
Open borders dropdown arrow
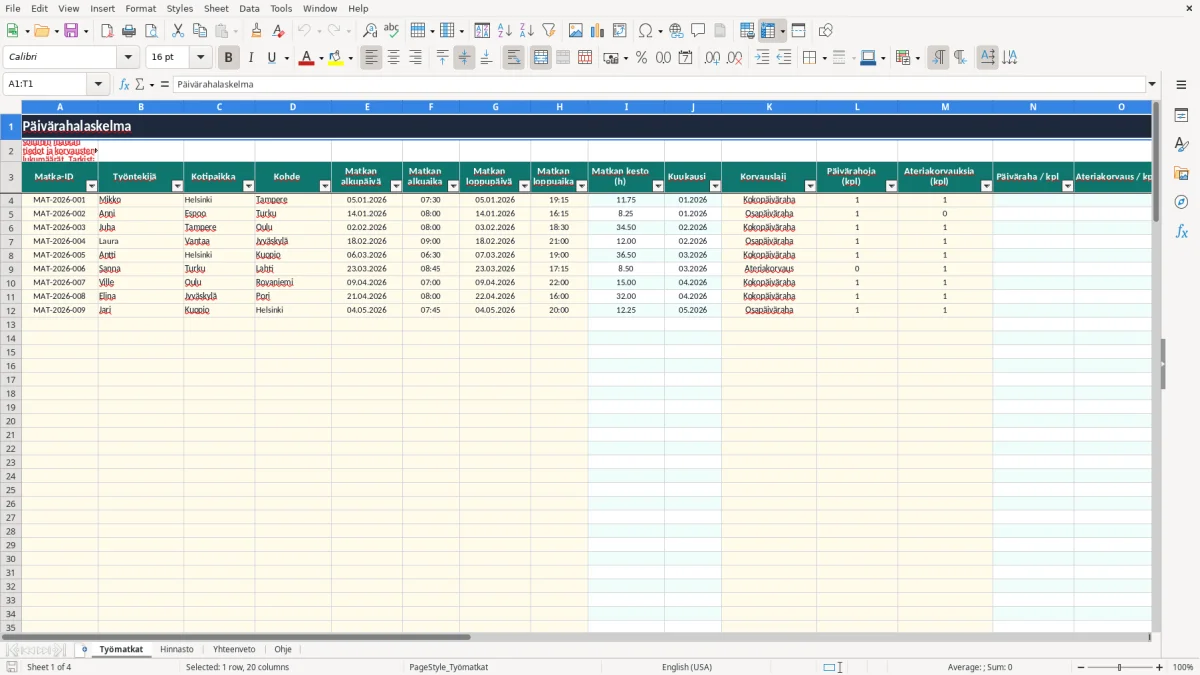pyautogui.click(x=824, y=58)
